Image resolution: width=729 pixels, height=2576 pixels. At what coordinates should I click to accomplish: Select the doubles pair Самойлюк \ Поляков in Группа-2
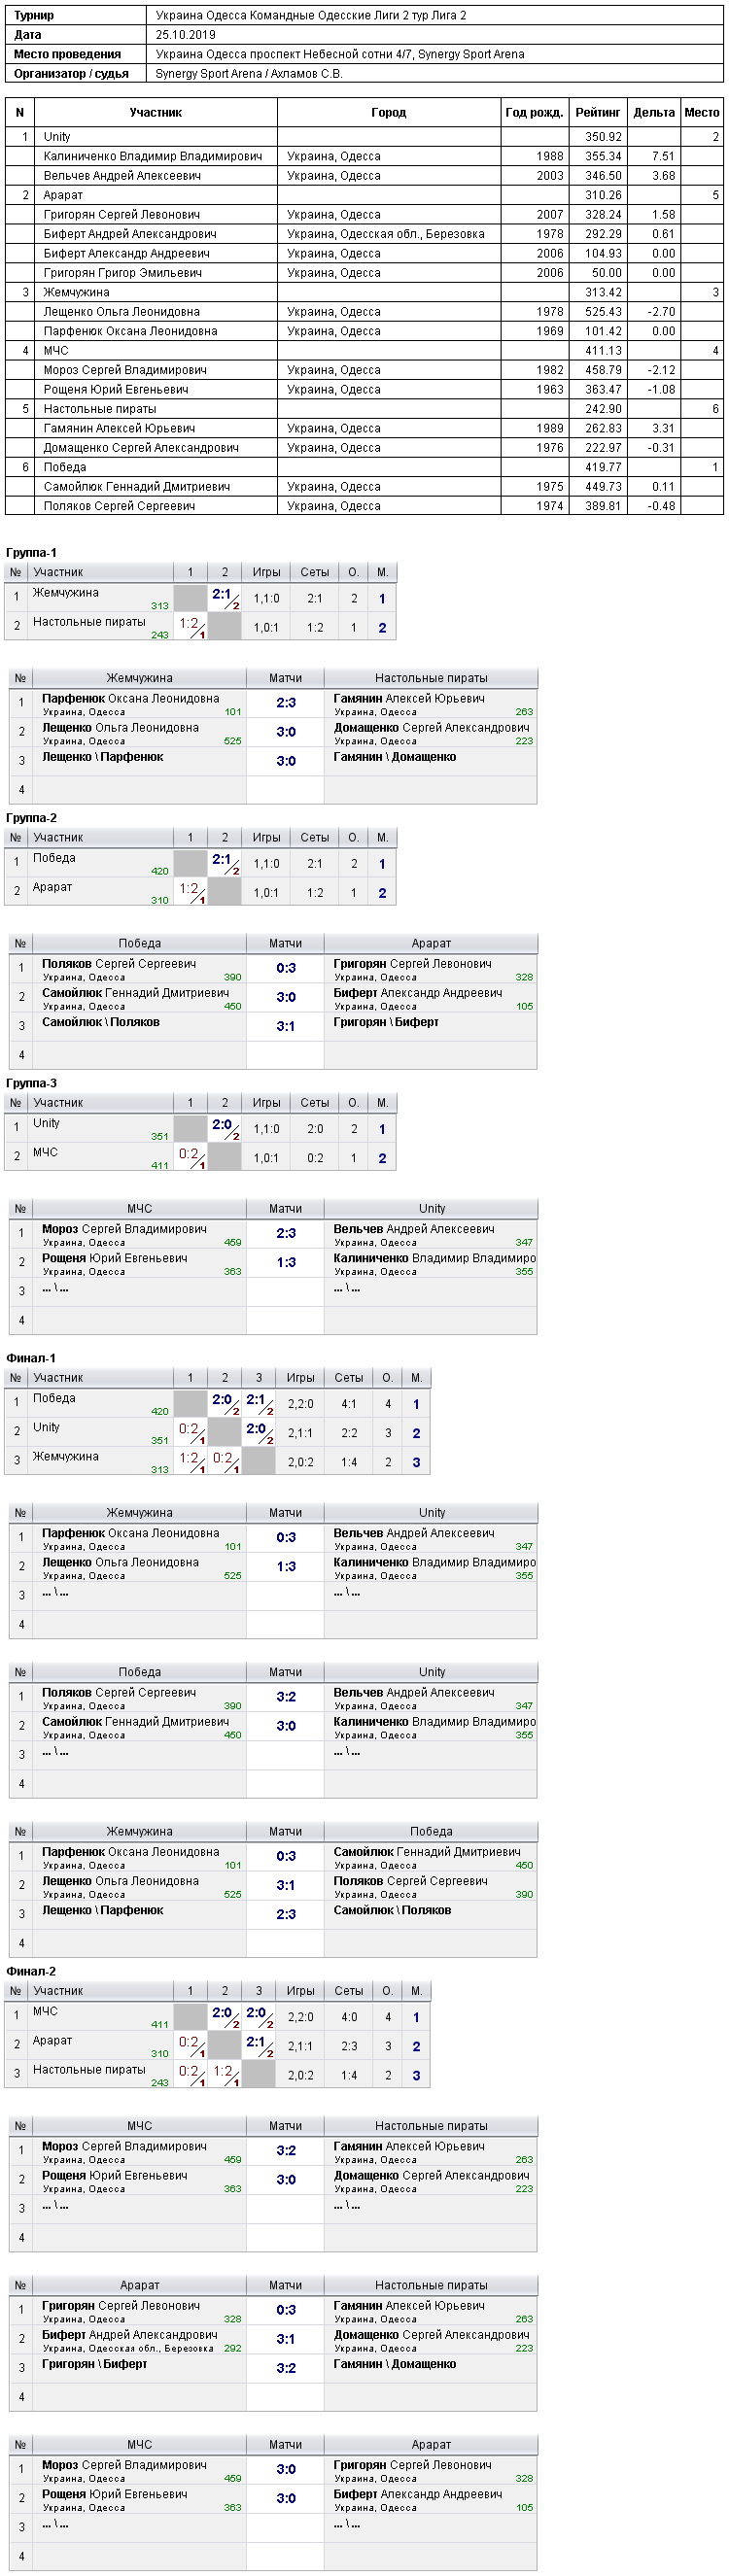pos(101,1022)
